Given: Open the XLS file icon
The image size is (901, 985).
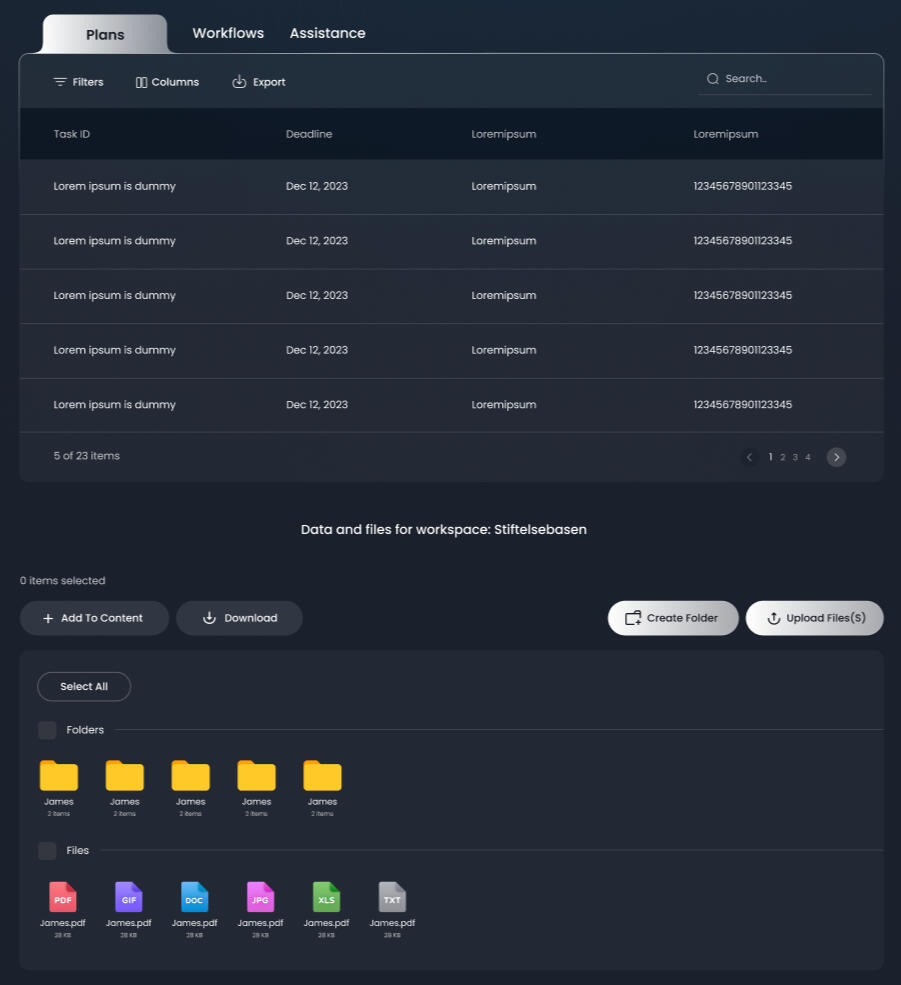Looking at the screenshot, I should tap(326, 896).
